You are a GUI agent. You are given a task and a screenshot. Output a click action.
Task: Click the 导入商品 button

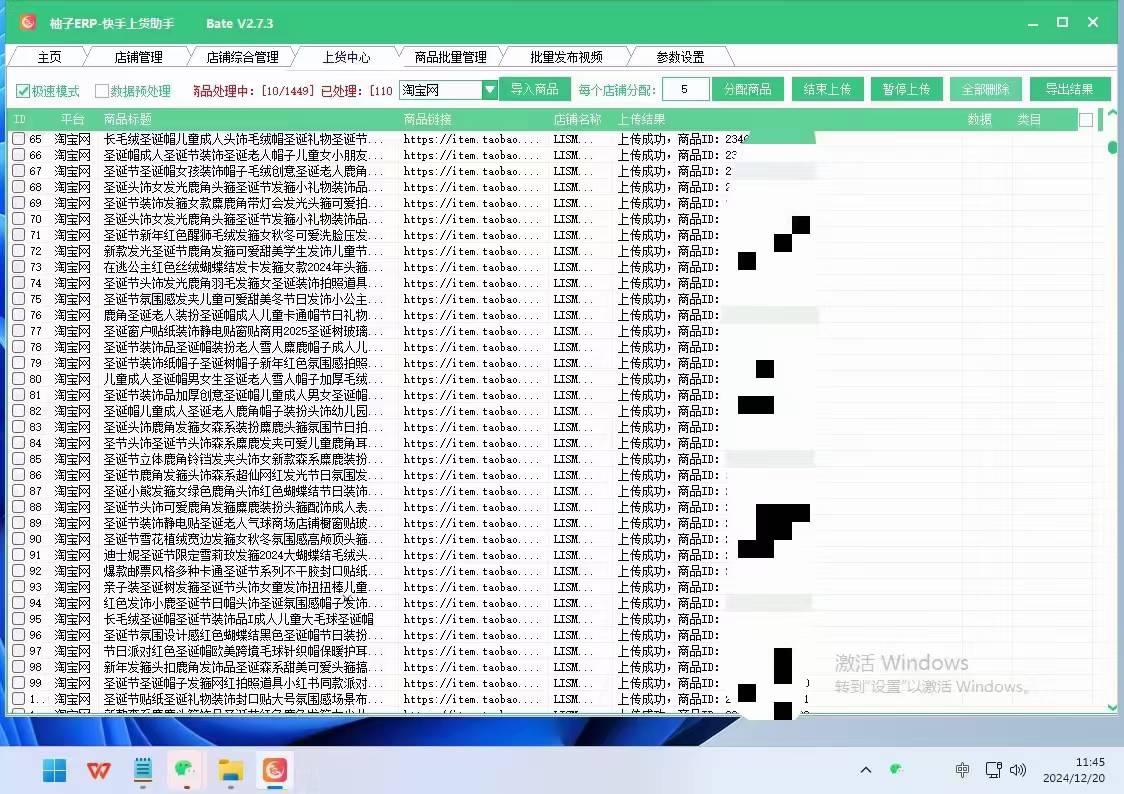coord(534,89)
